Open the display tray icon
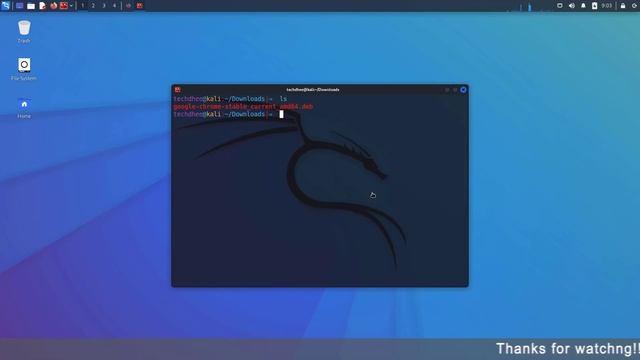This screenshot has height=360, width=640. tap(560, 6)
